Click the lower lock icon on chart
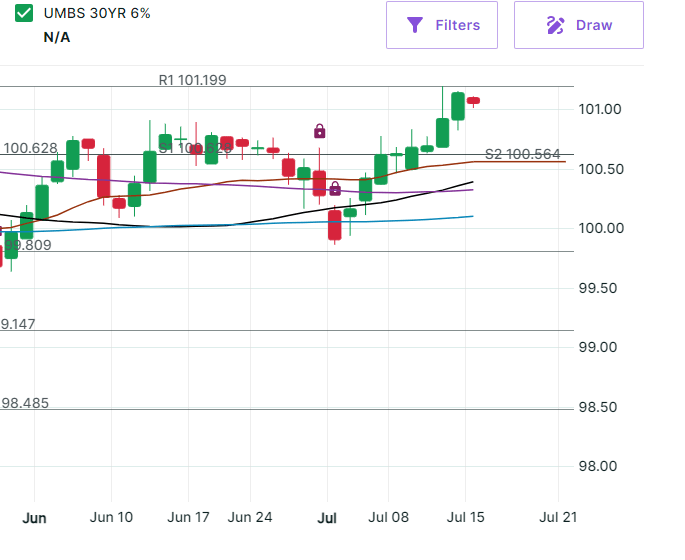Viewport: 685px width, 560px height. coord(335,188)
